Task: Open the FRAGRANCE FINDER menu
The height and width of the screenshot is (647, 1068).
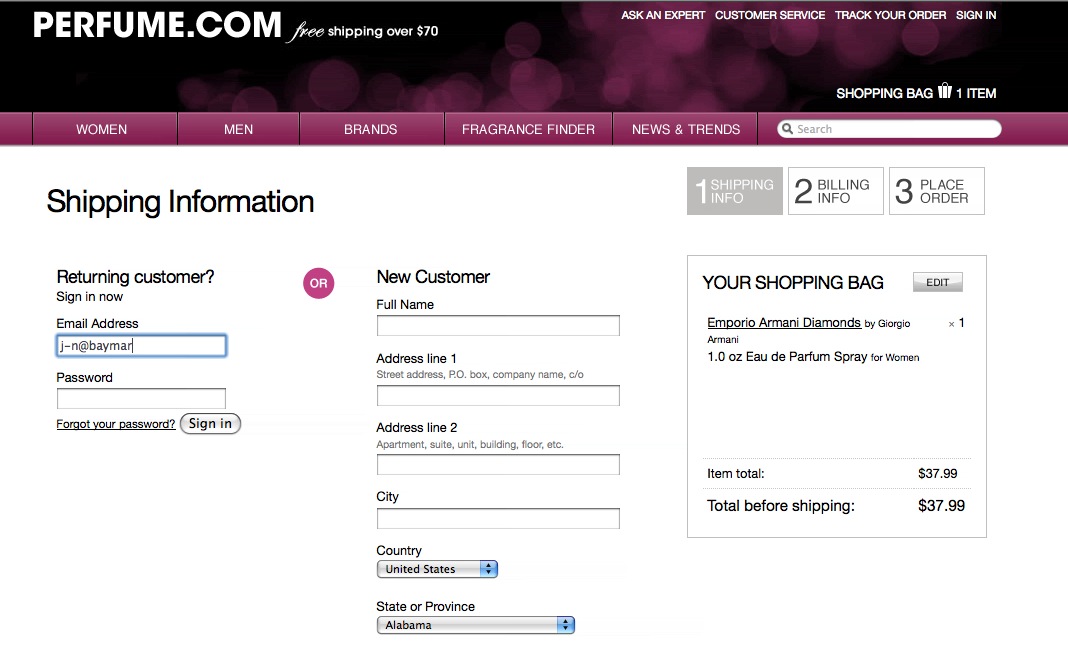Action: coord(528,128)
